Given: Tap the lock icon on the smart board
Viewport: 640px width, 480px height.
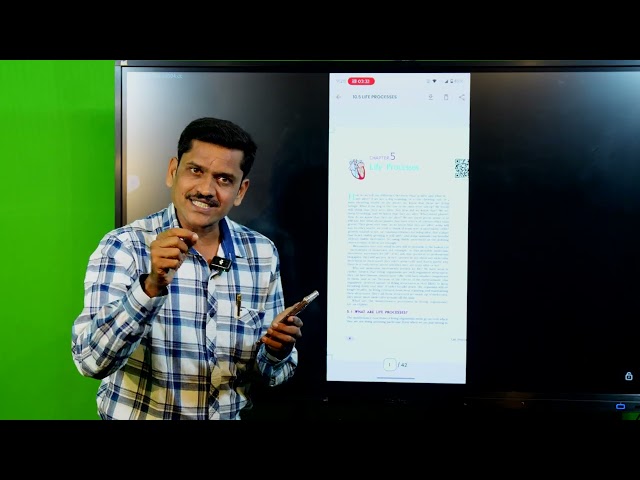Looking at the screenshot, I should 629,376.
